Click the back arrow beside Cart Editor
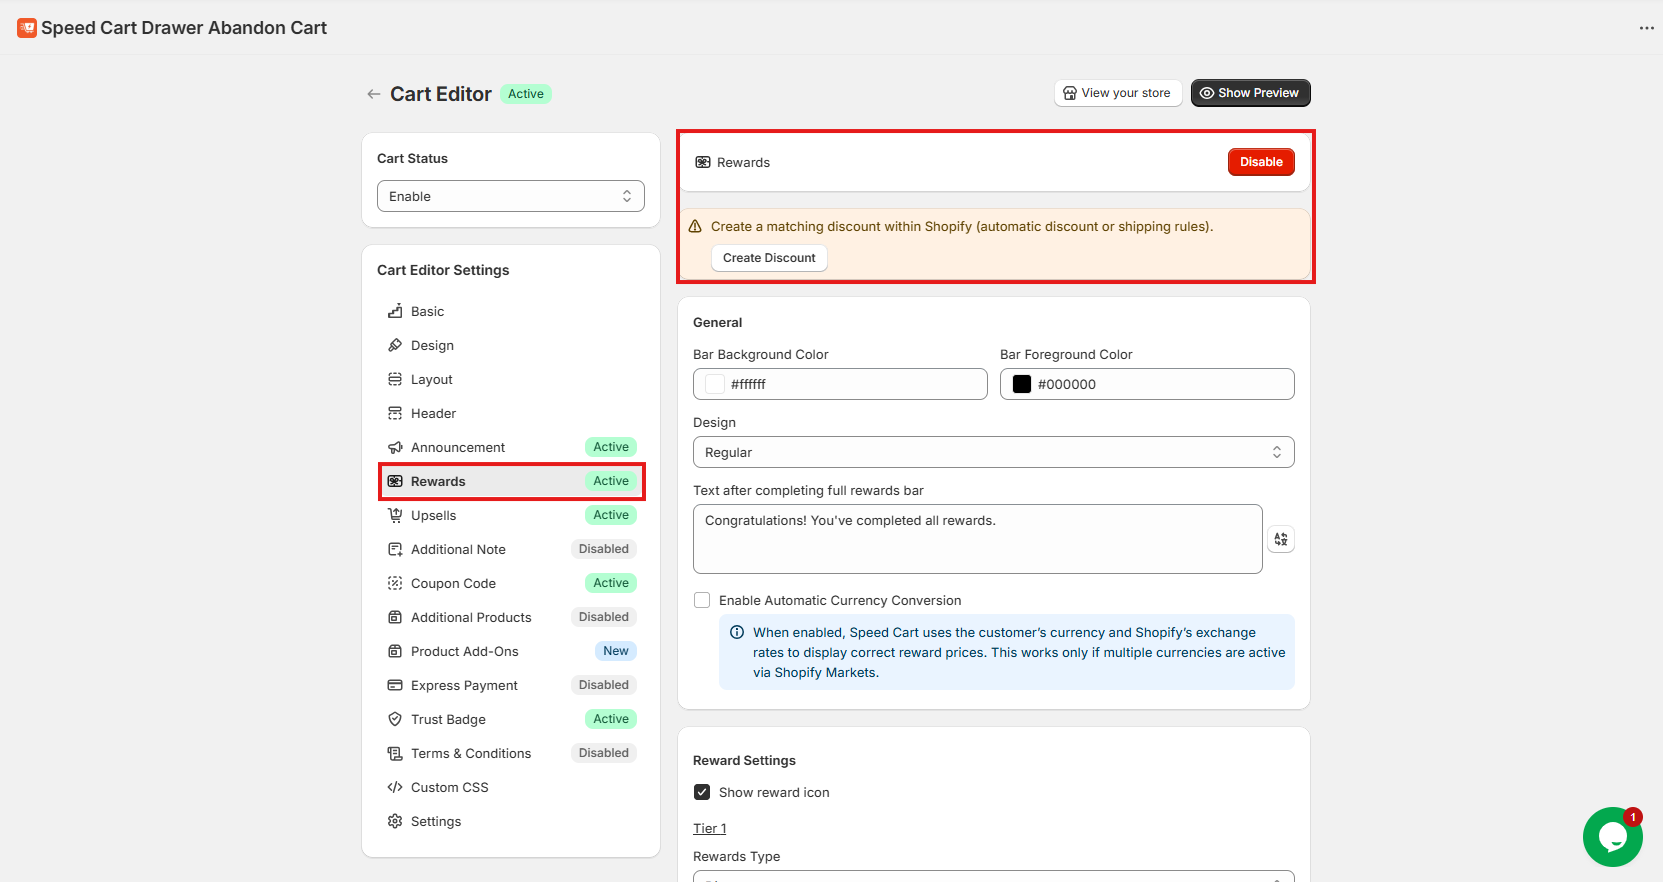This screenshot has height=882, width=1663. point(373,94)
